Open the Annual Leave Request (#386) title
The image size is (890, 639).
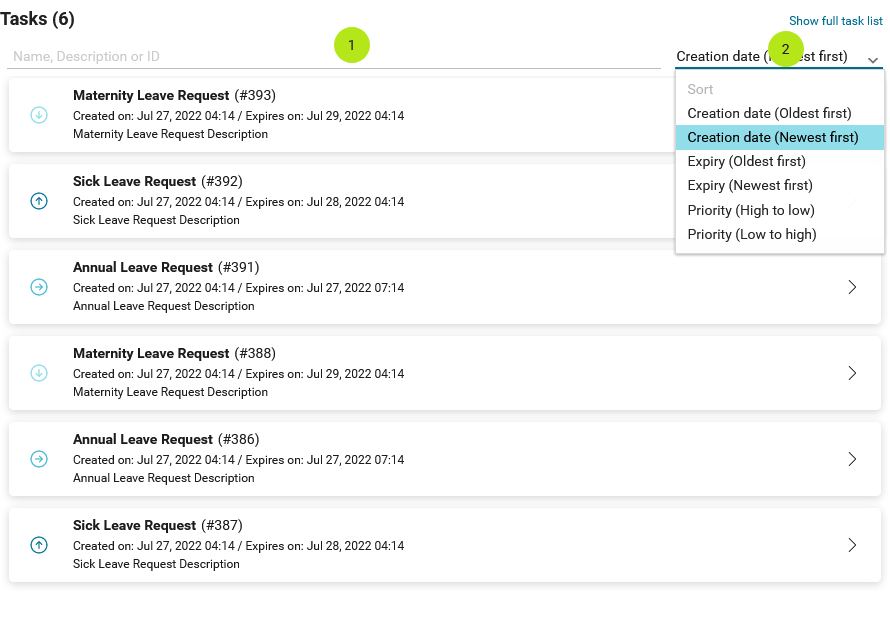[x=166, y=439]
